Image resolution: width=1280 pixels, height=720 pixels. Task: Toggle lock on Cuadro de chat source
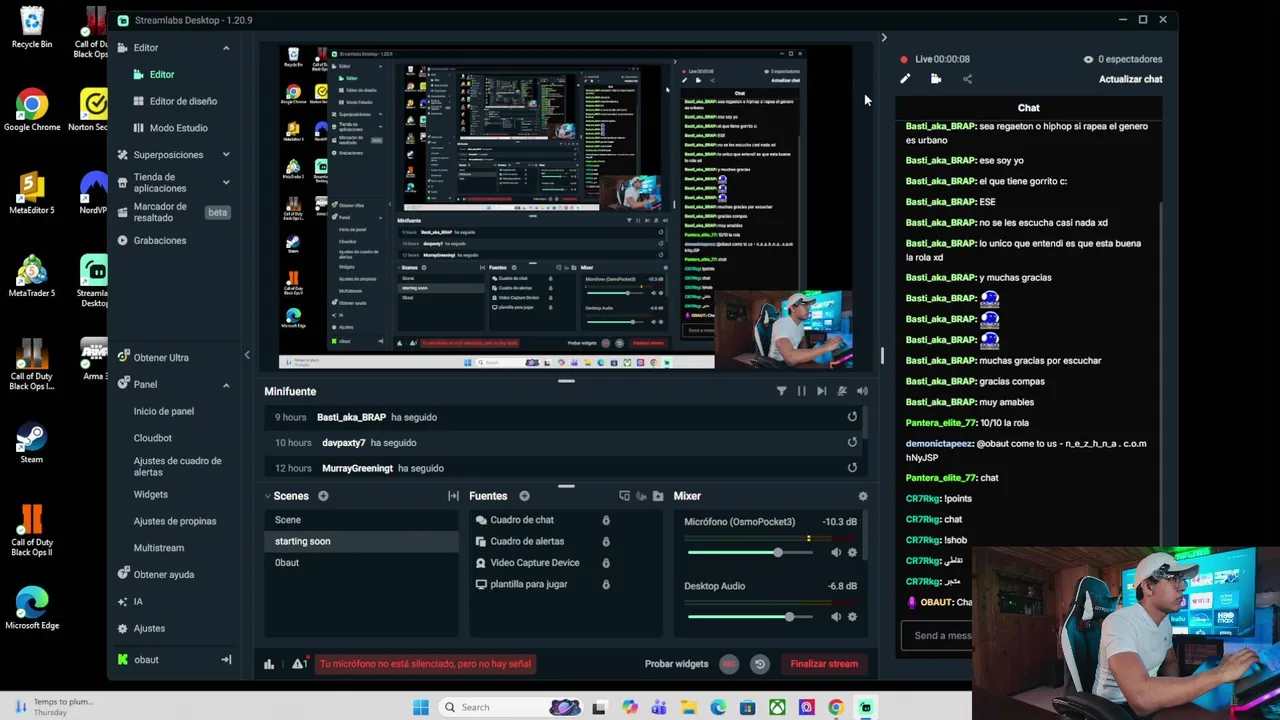[x=606, y=520]
